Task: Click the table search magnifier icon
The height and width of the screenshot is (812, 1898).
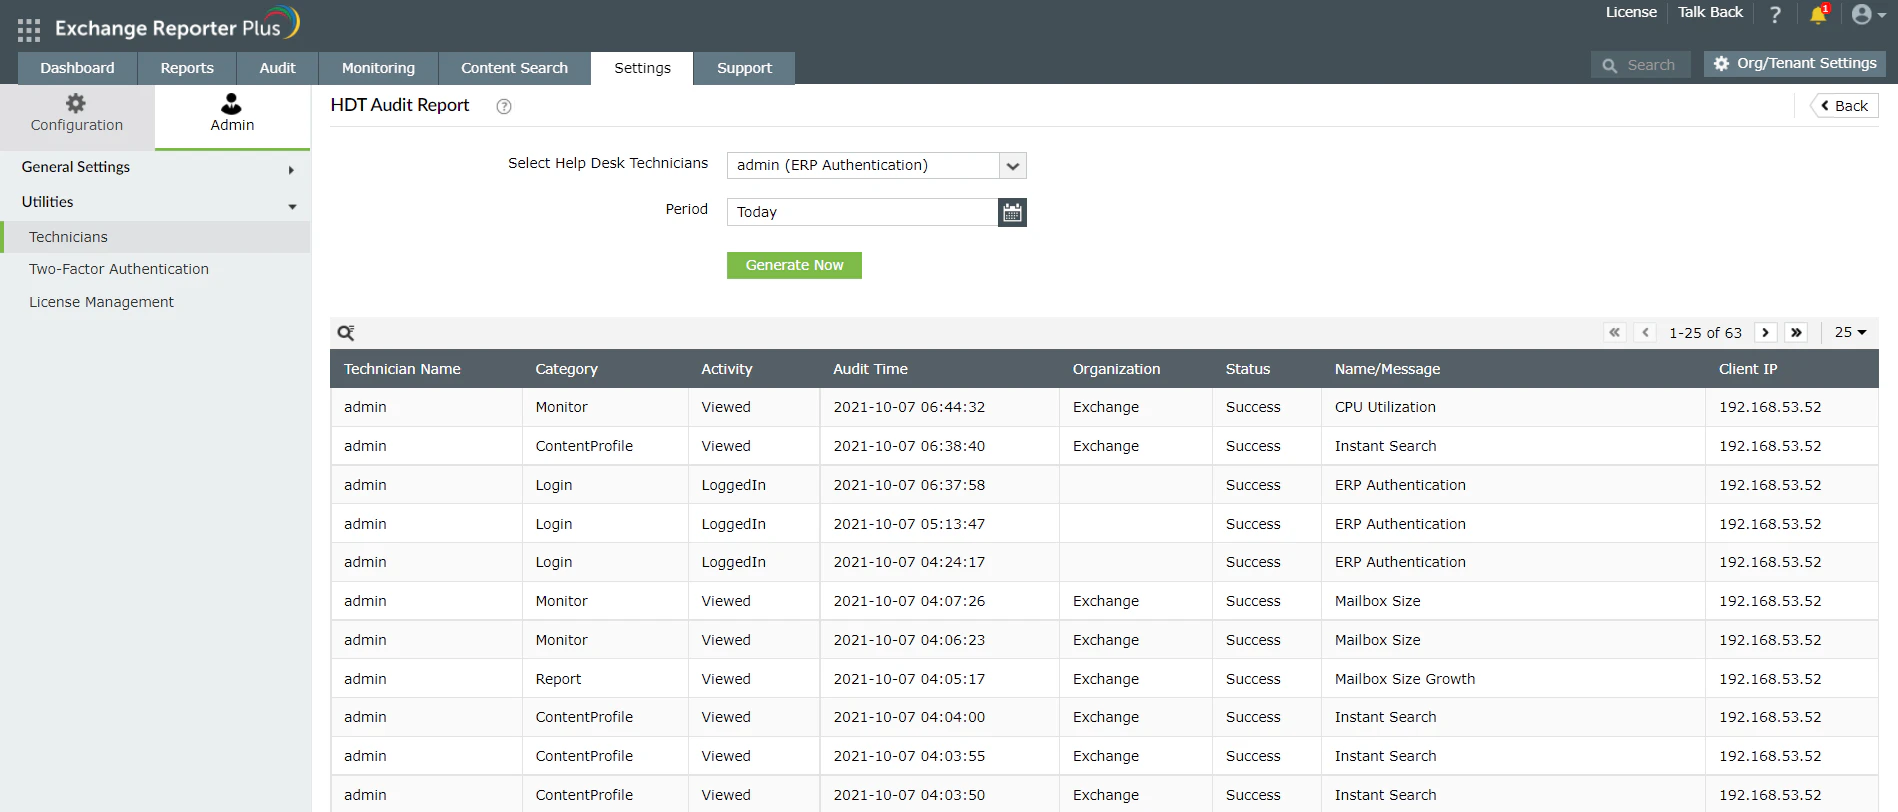Action: click(346, 333)
